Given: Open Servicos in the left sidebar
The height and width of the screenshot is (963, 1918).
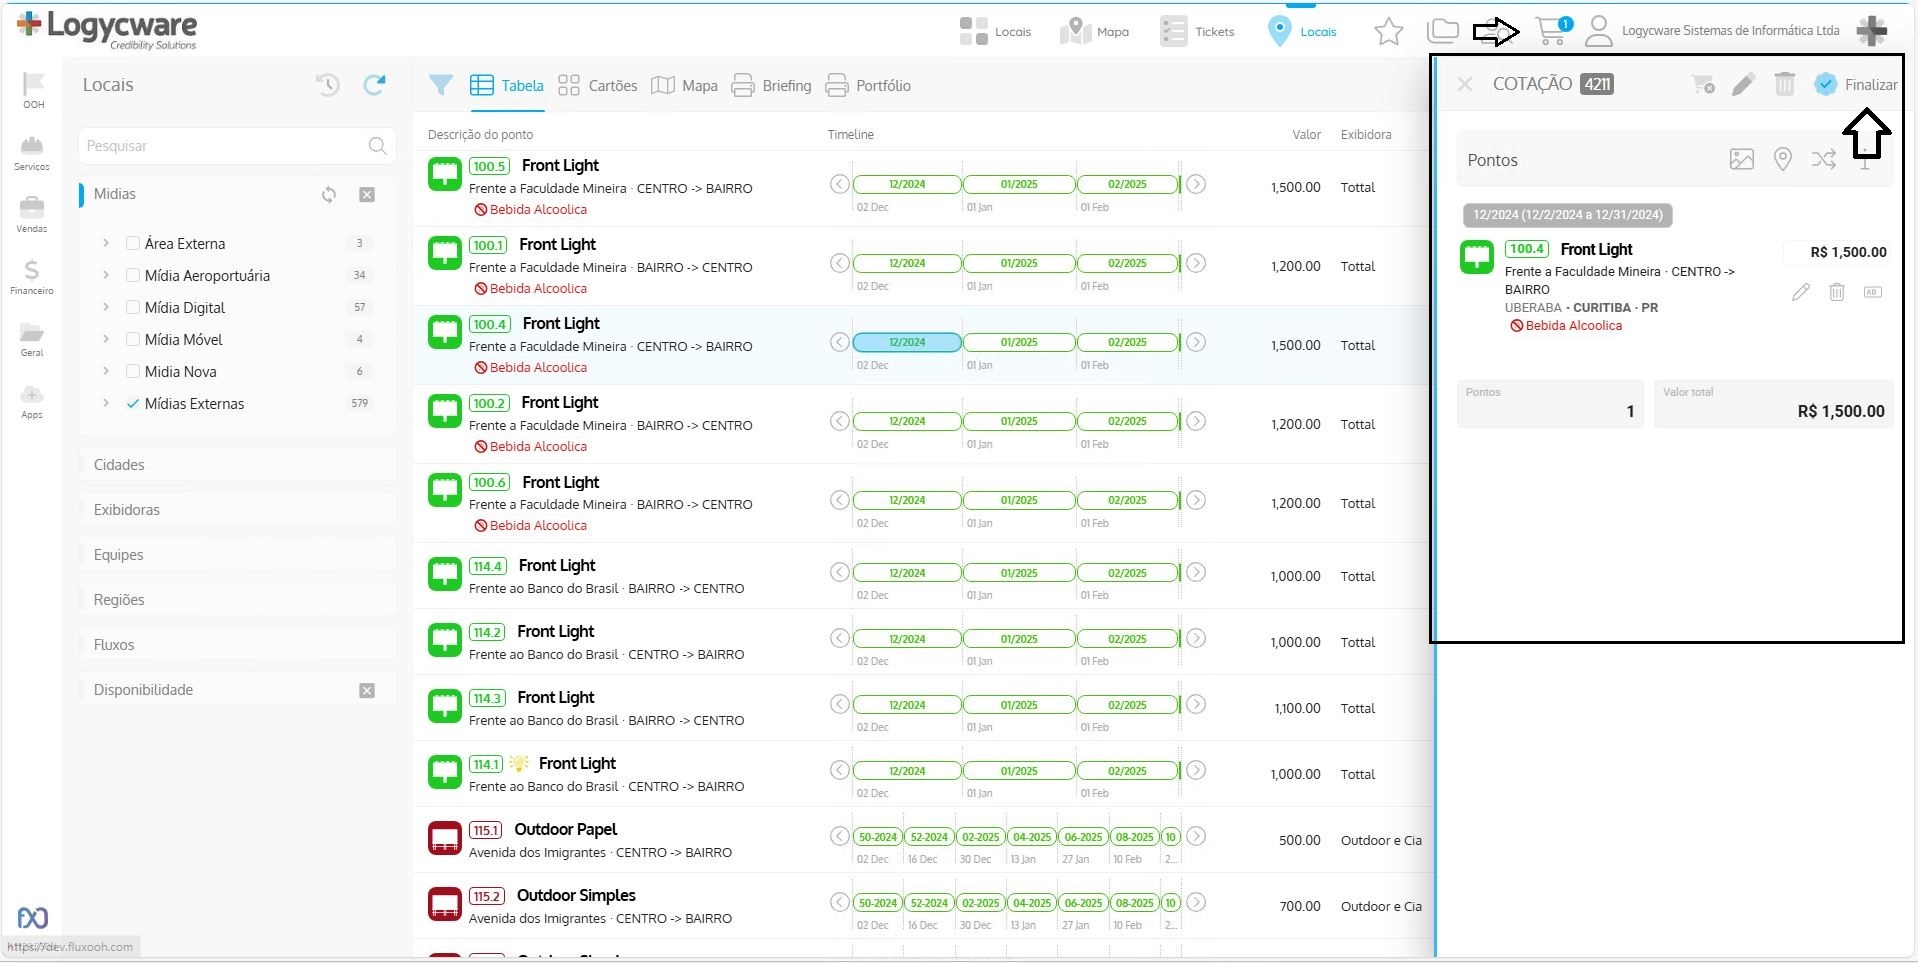Looking at the screenshot, I should [x=32, y=152].
